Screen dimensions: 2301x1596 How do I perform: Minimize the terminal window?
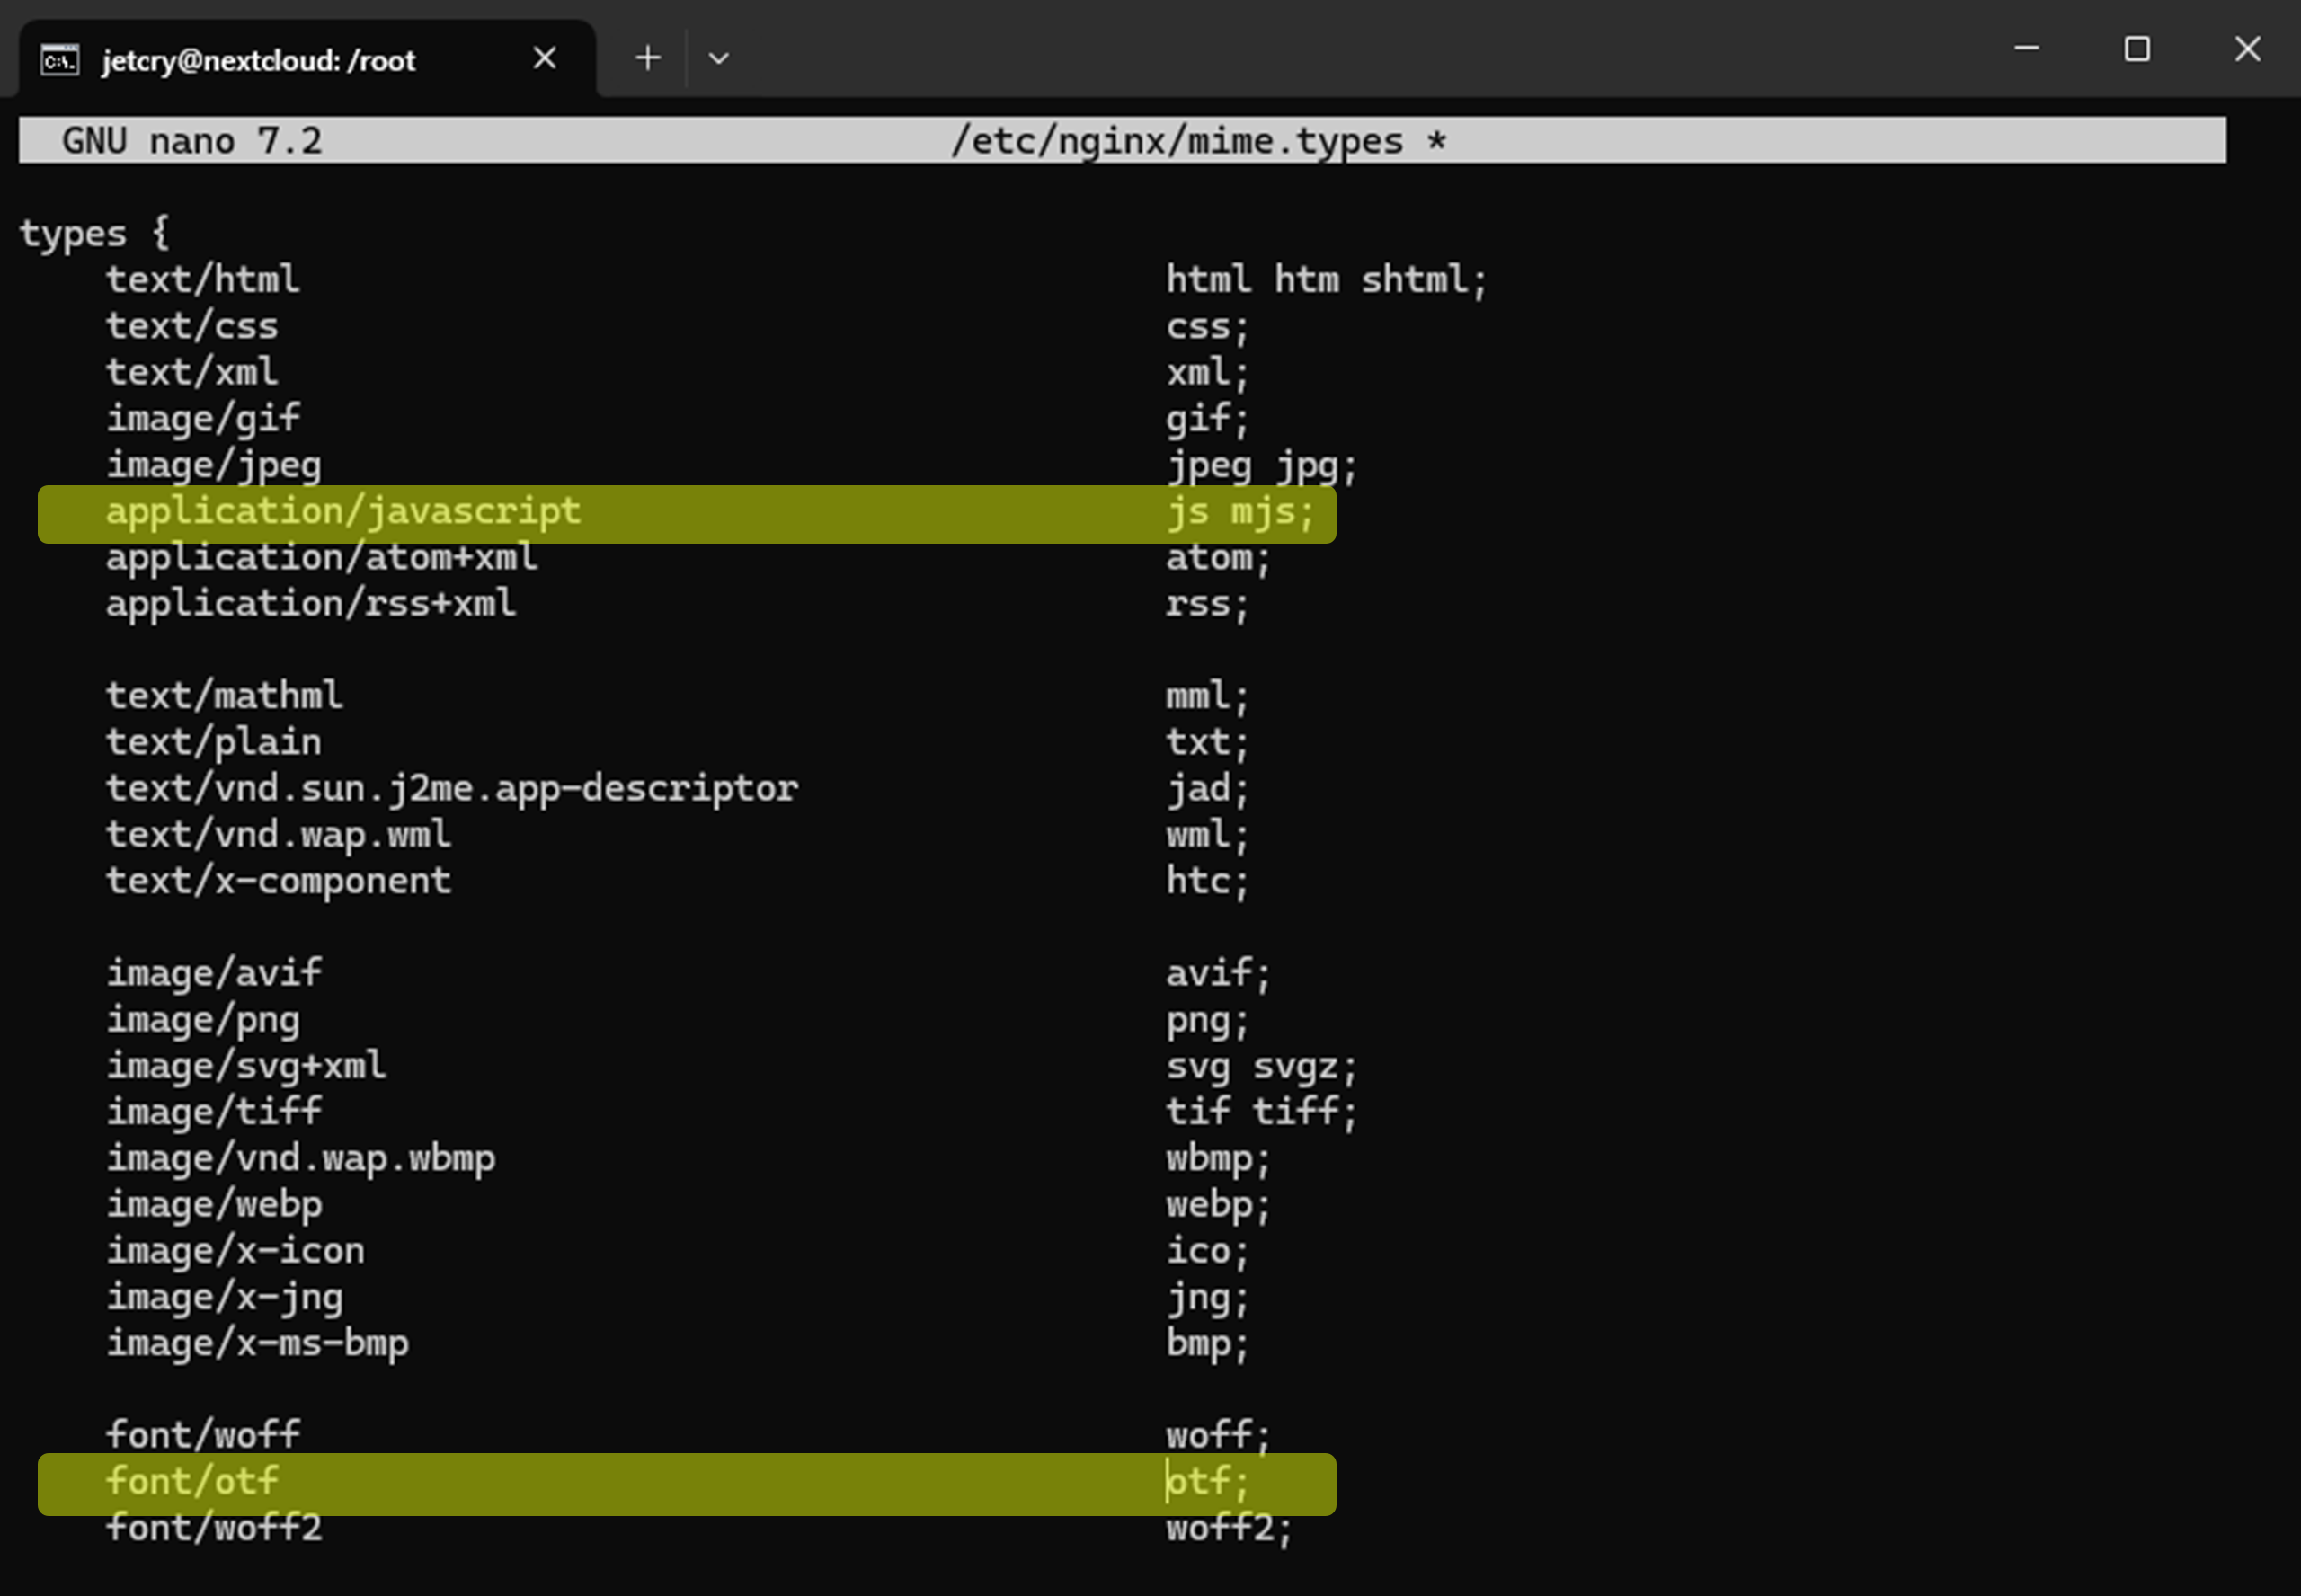pos(2027,48)
